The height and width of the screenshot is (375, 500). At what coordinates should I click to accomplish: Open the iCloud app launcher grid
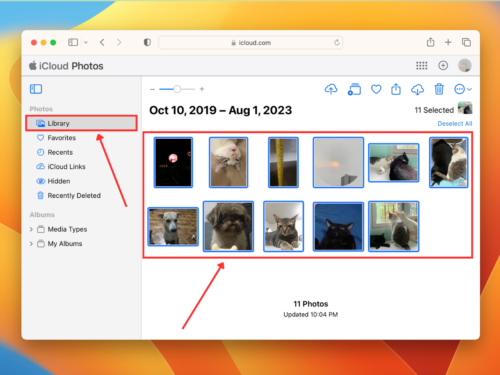click(421, 66)
